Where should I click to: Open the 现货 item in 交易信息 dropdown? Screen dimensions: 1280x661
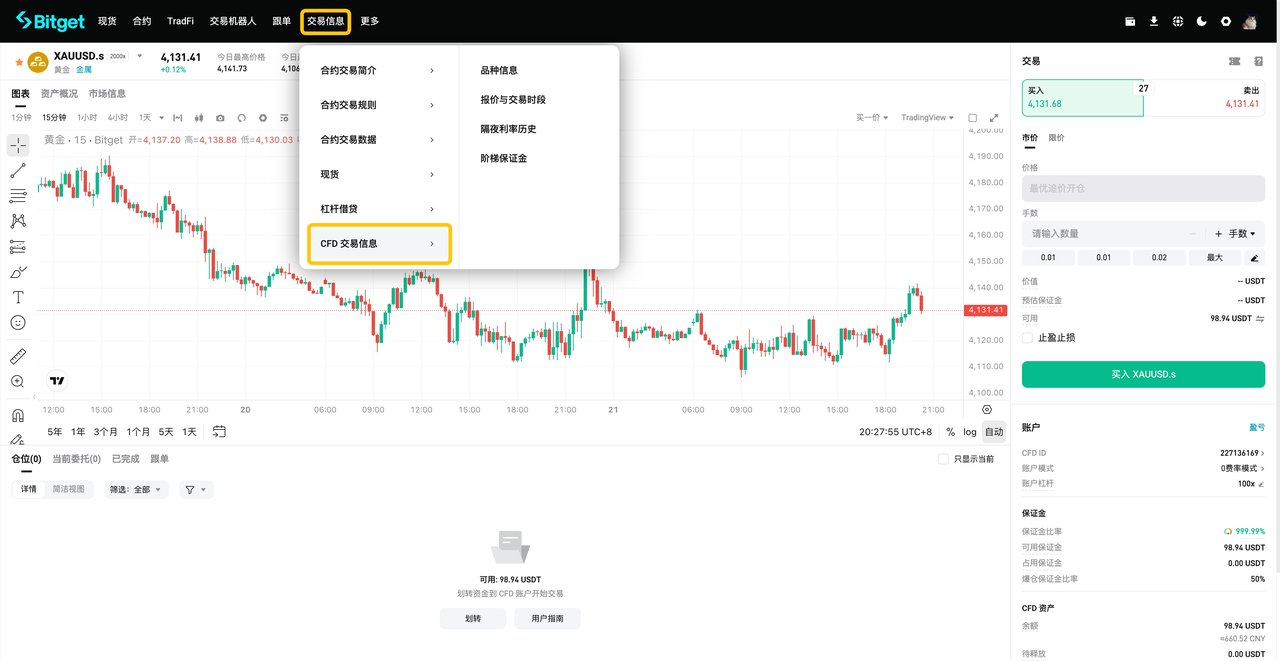click(x=378, y=175)
